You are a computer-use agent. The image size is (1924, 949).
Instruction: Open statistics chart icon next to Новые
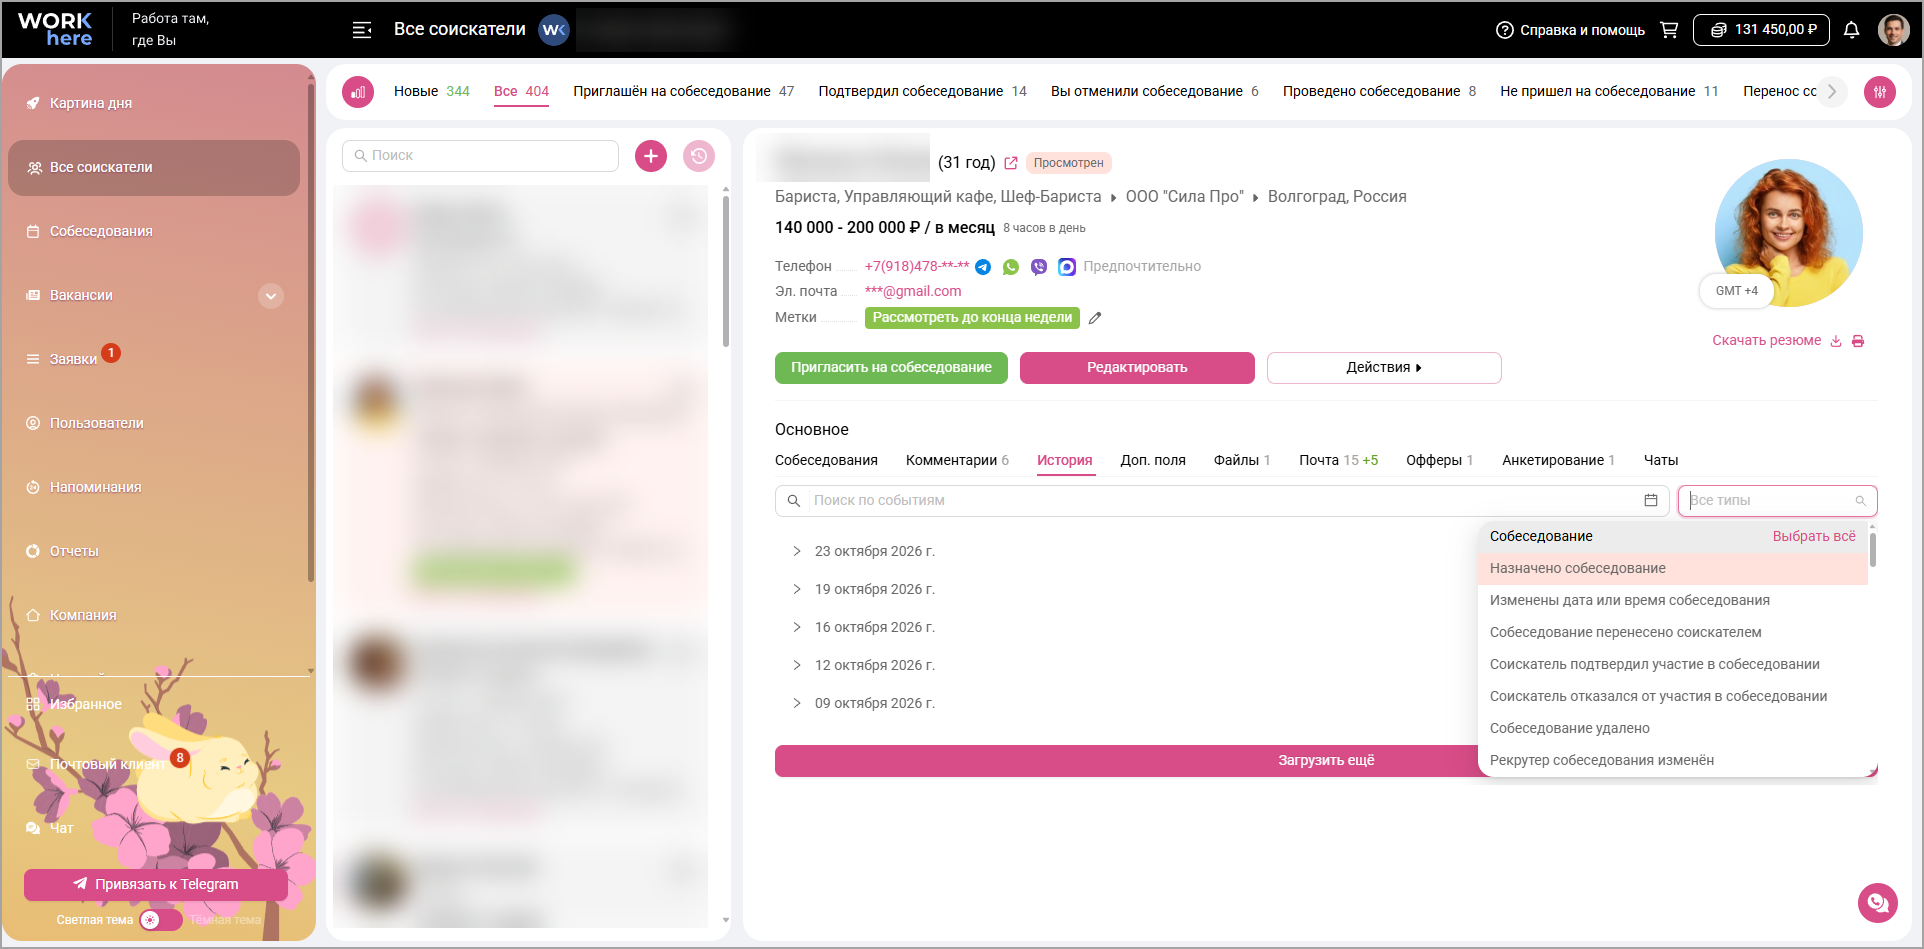tap(358, 92)
